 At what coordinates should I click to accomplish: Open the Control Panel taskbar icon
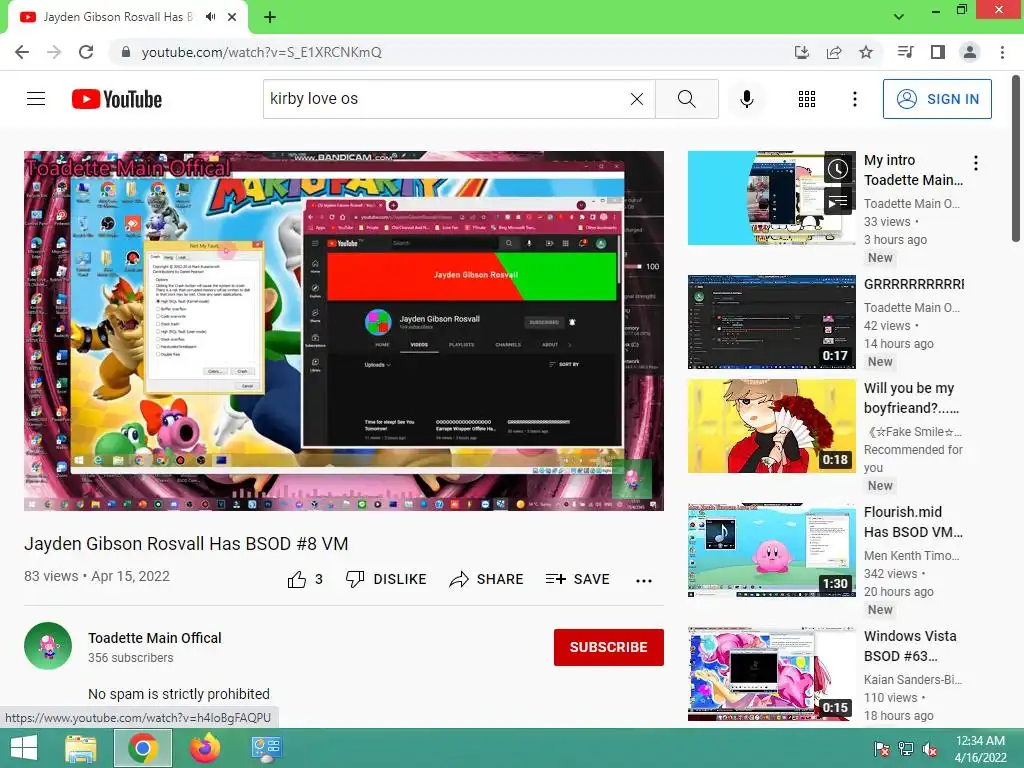(266, 748)
